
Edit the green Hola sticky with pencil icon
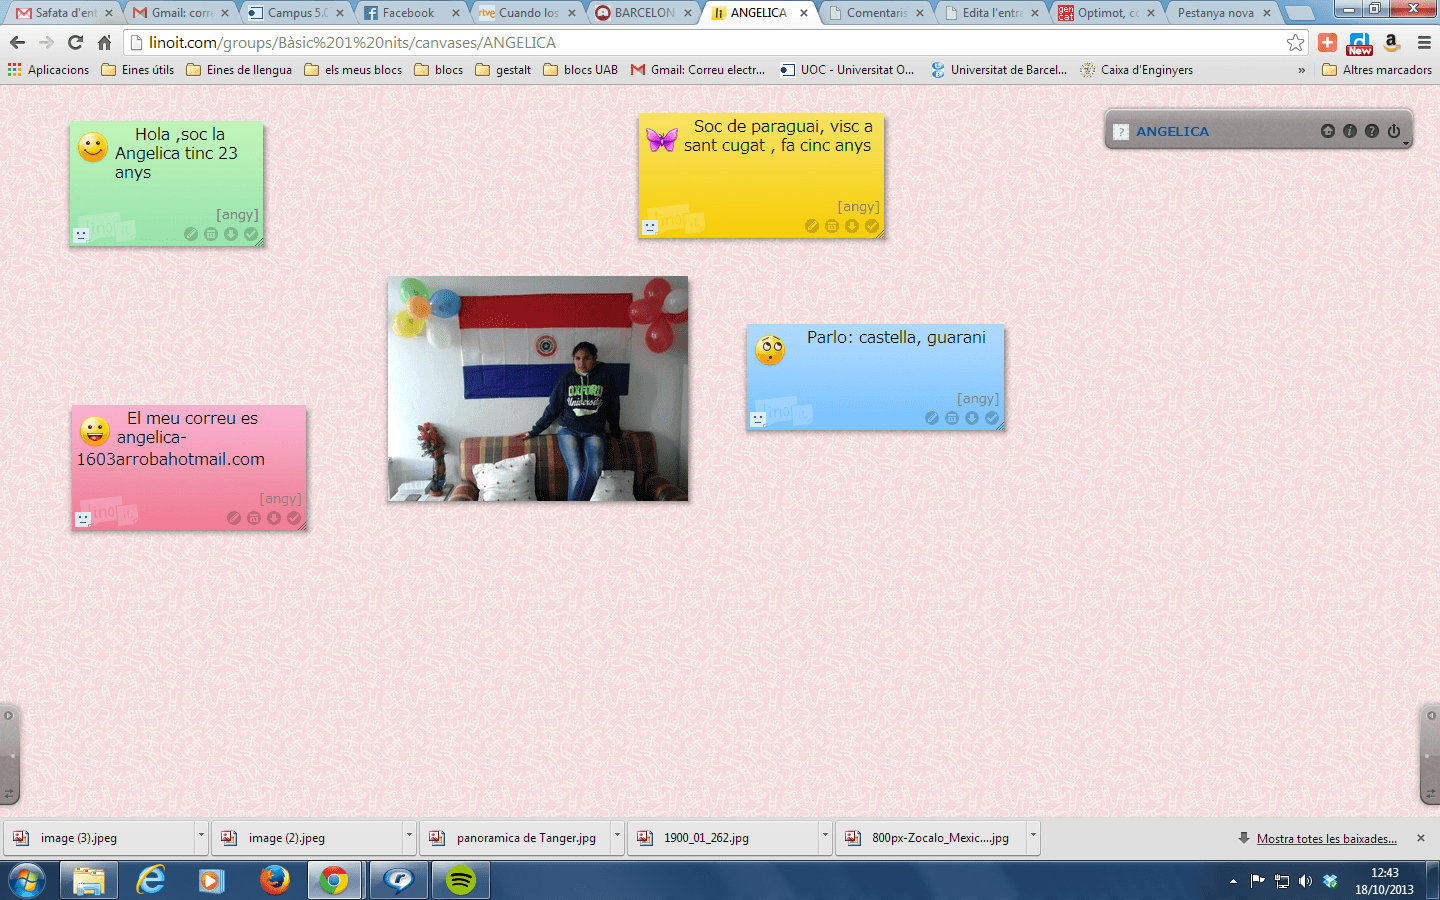(191, 234)
